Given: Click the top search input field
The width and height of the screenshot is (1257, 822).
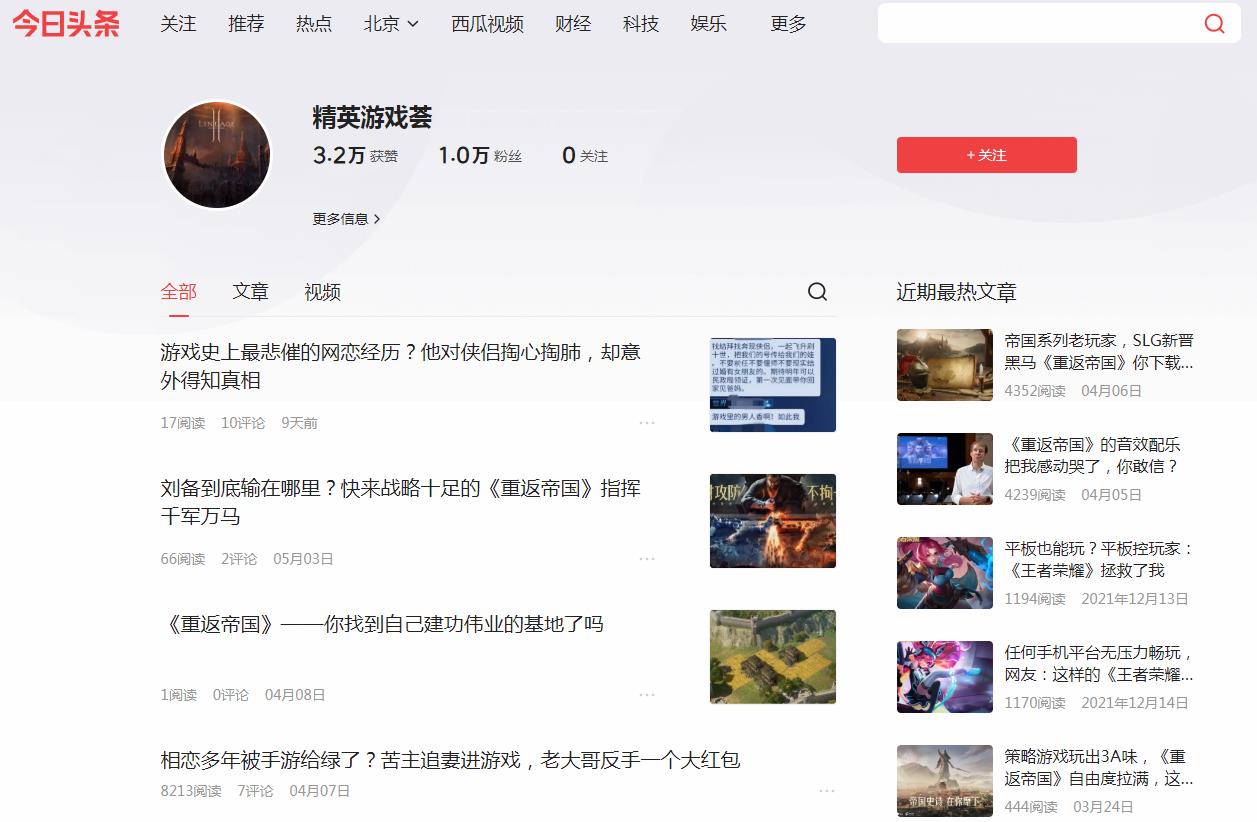Looking at the screenshot, I should point(1038,24).
